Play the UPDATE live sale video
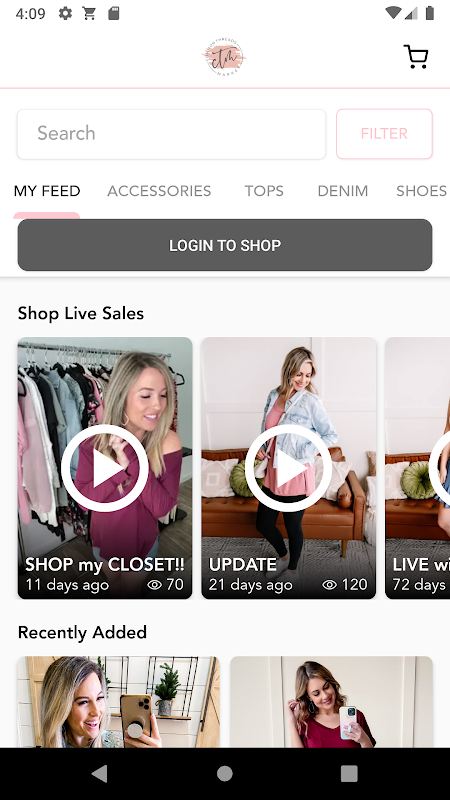 (x=288, y=468)
